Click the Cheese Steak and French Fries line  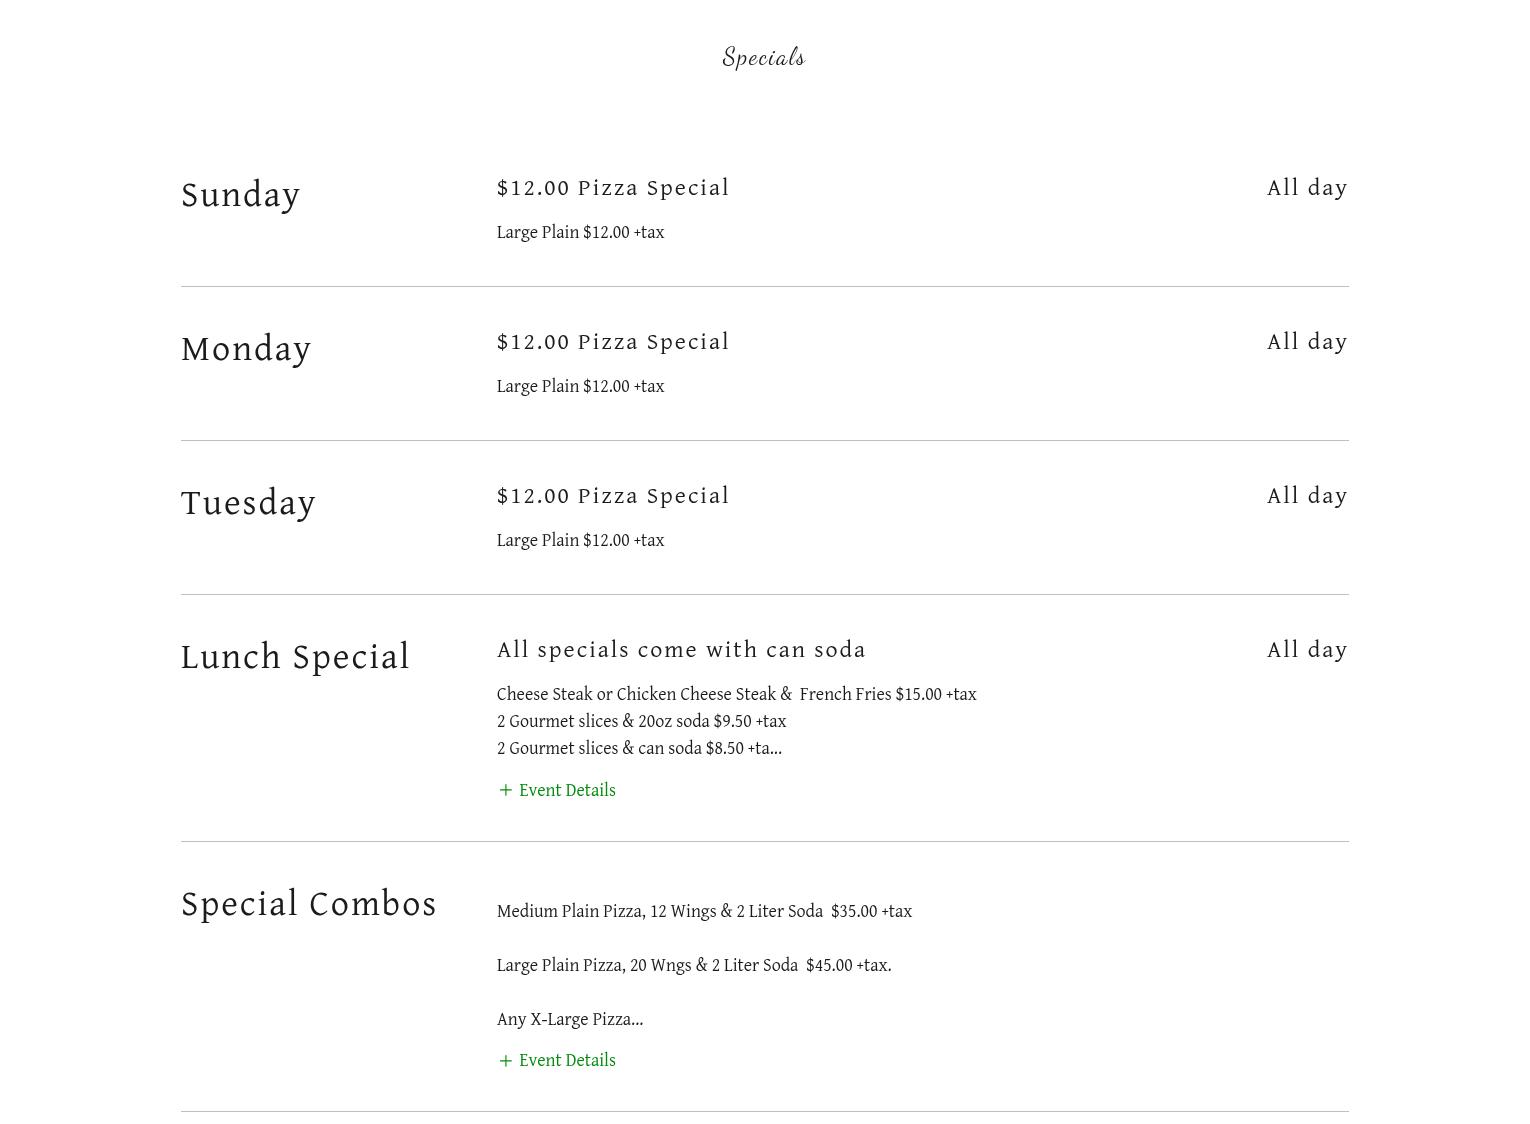[x=736, y=694]
